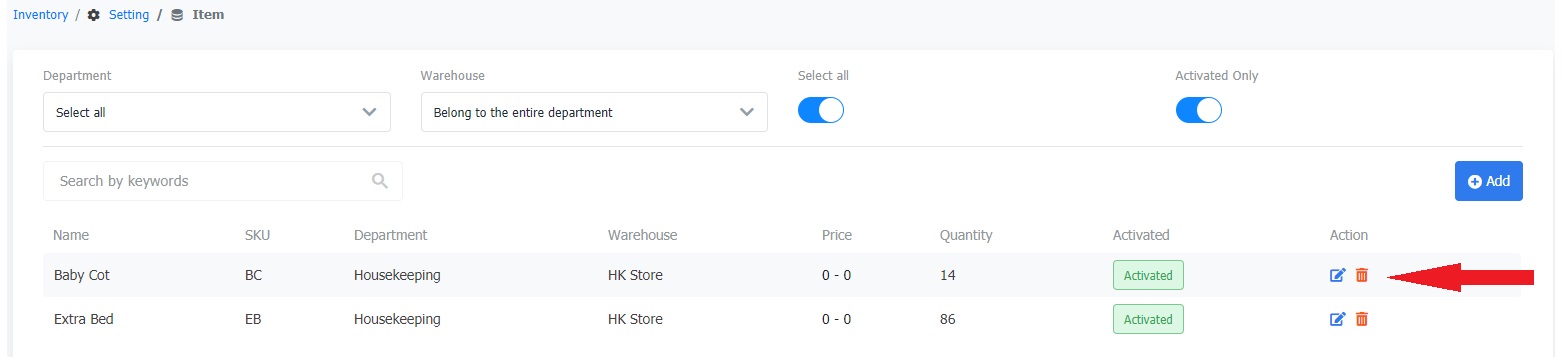This screenshot has height=360, width=1562.
Task: Open the Setting breadcrumb link
Action: pos(129,15)
